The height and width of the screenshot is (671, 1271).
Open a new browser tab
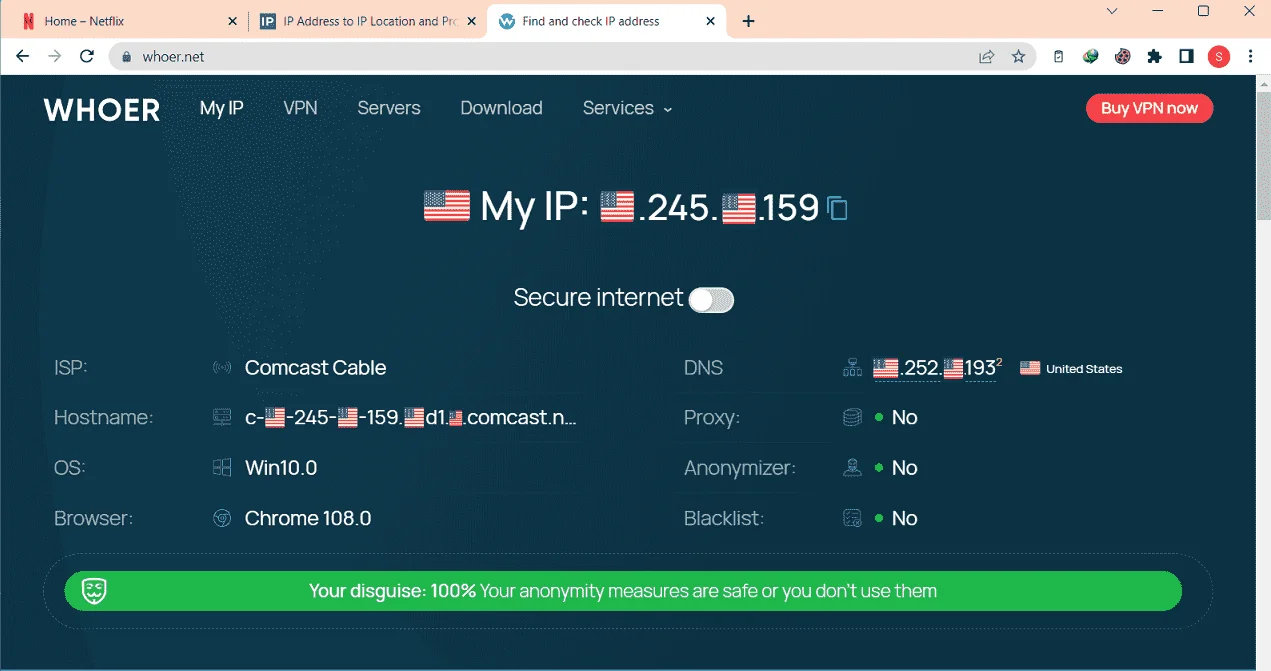pos(748,21)
